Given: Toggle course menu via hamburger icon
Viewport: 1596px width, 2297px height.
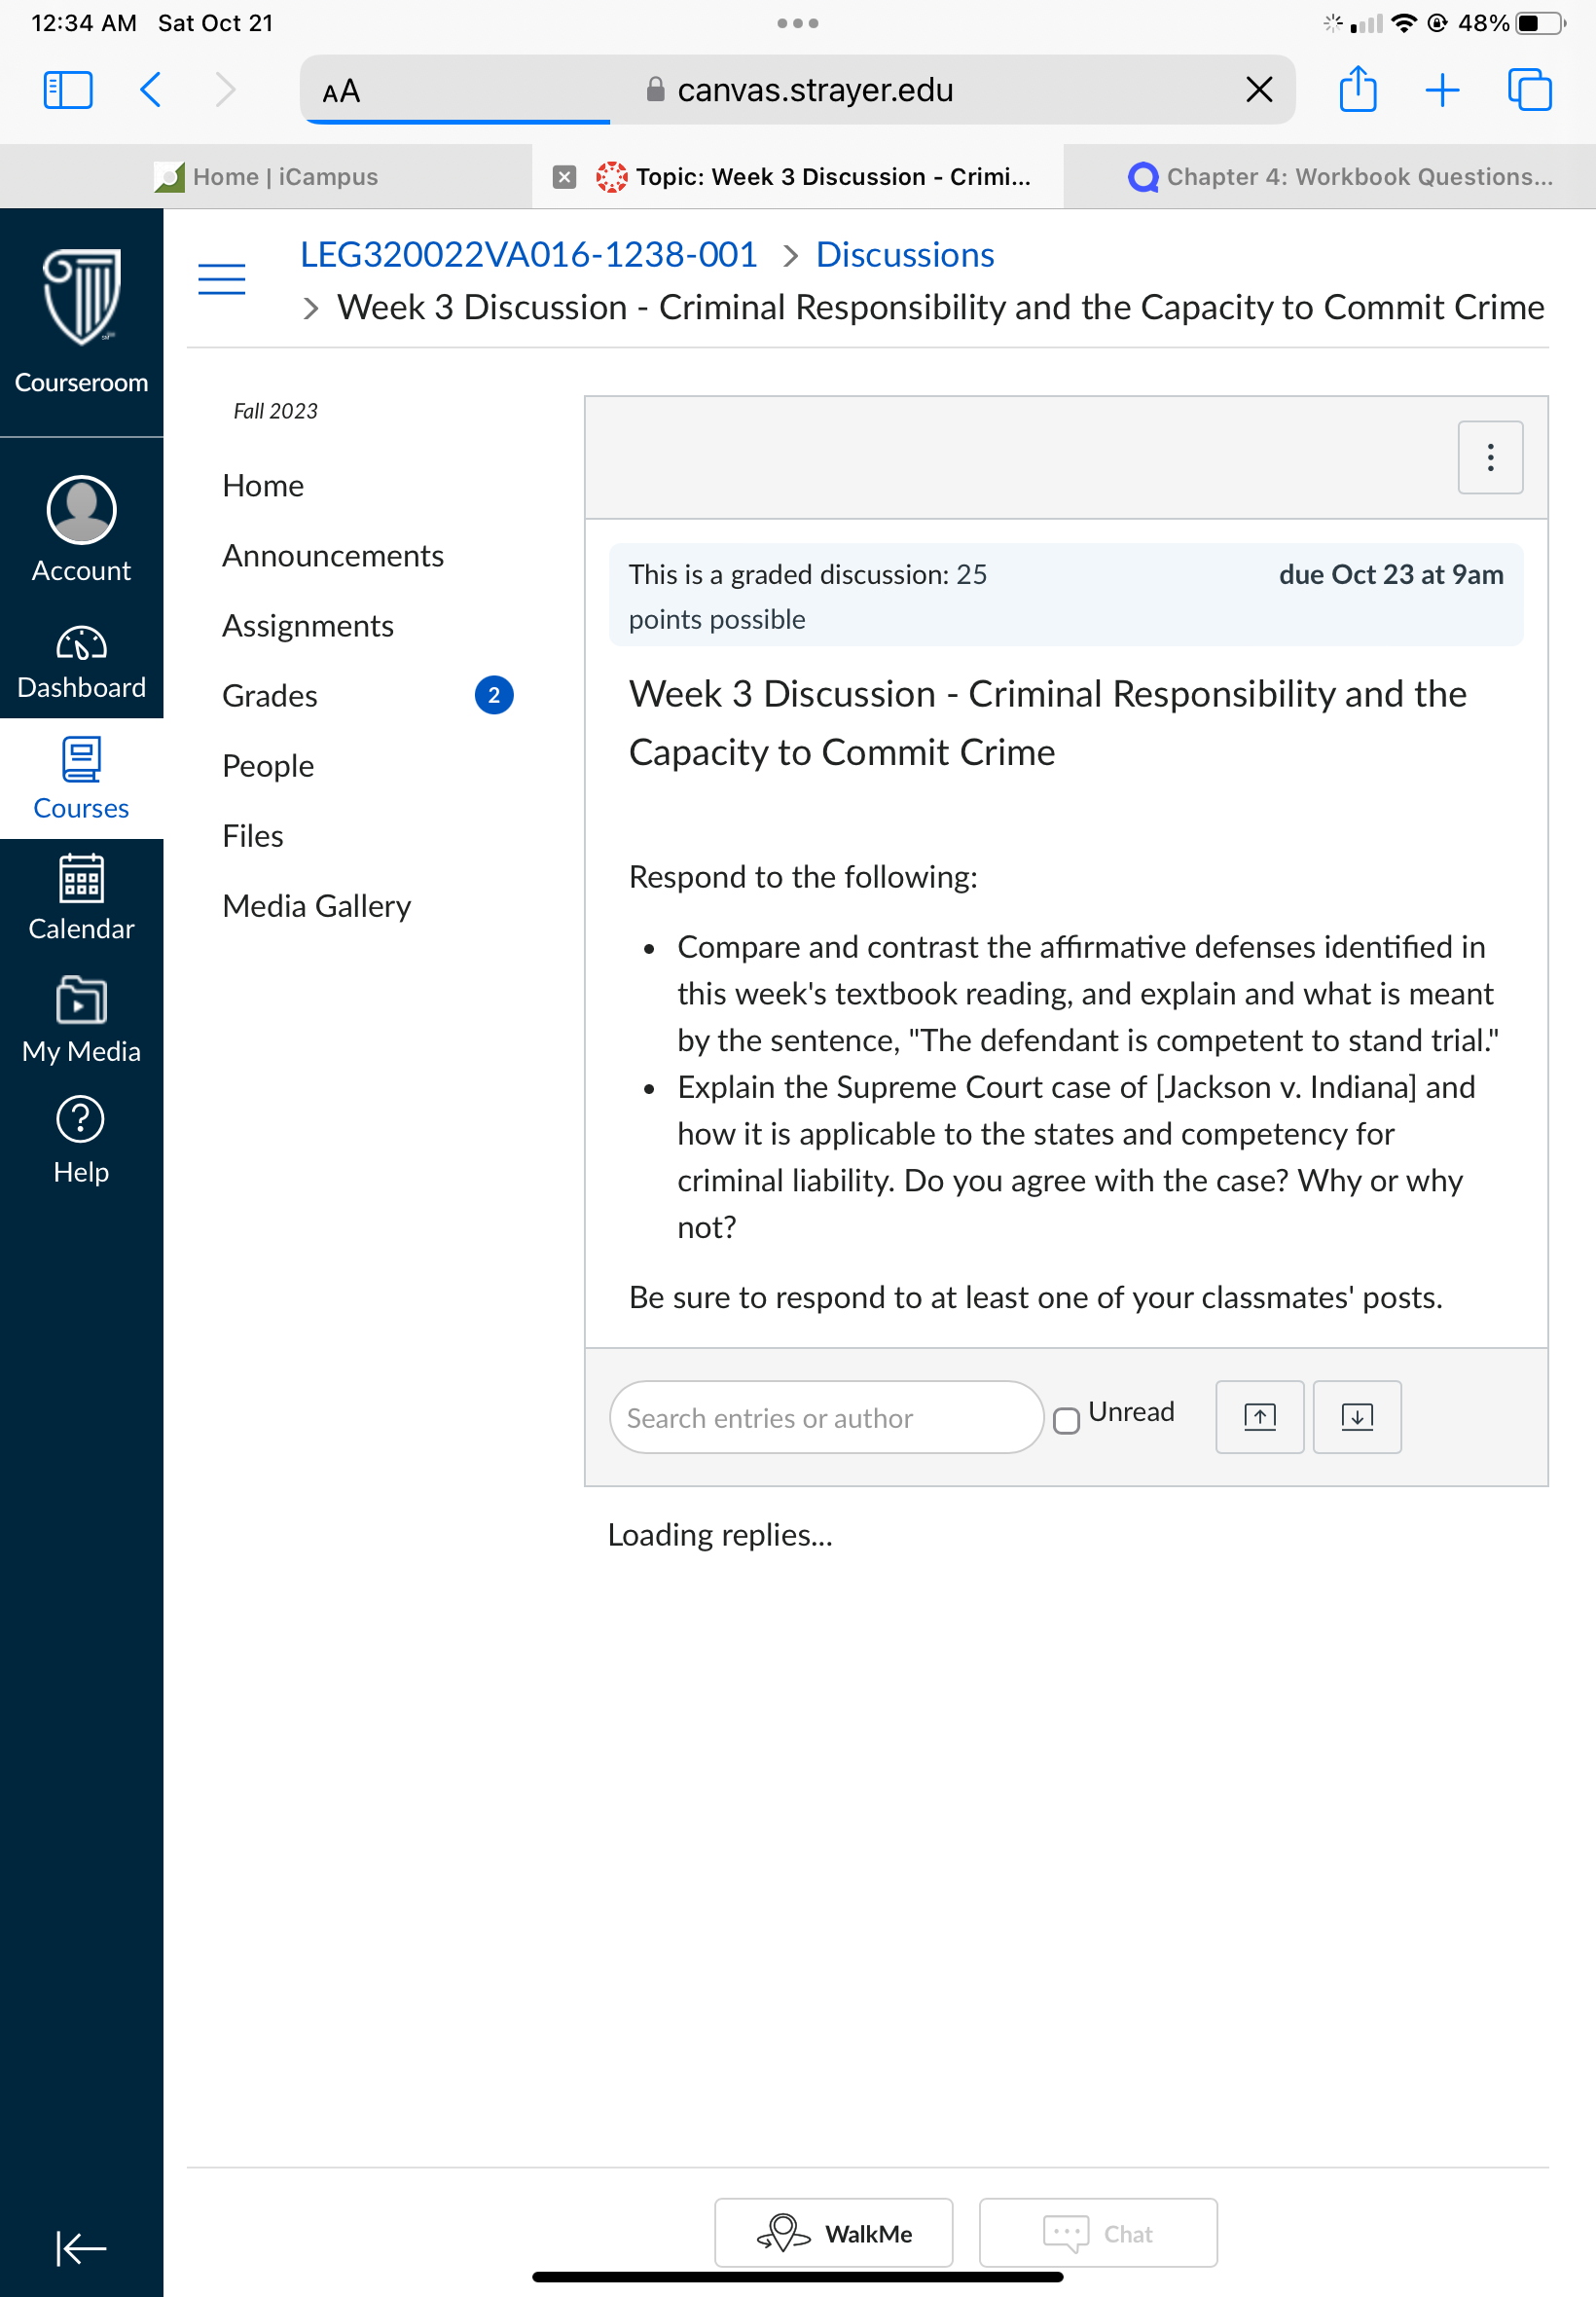Looking at the screenshot, I should (x=222, y=279).
